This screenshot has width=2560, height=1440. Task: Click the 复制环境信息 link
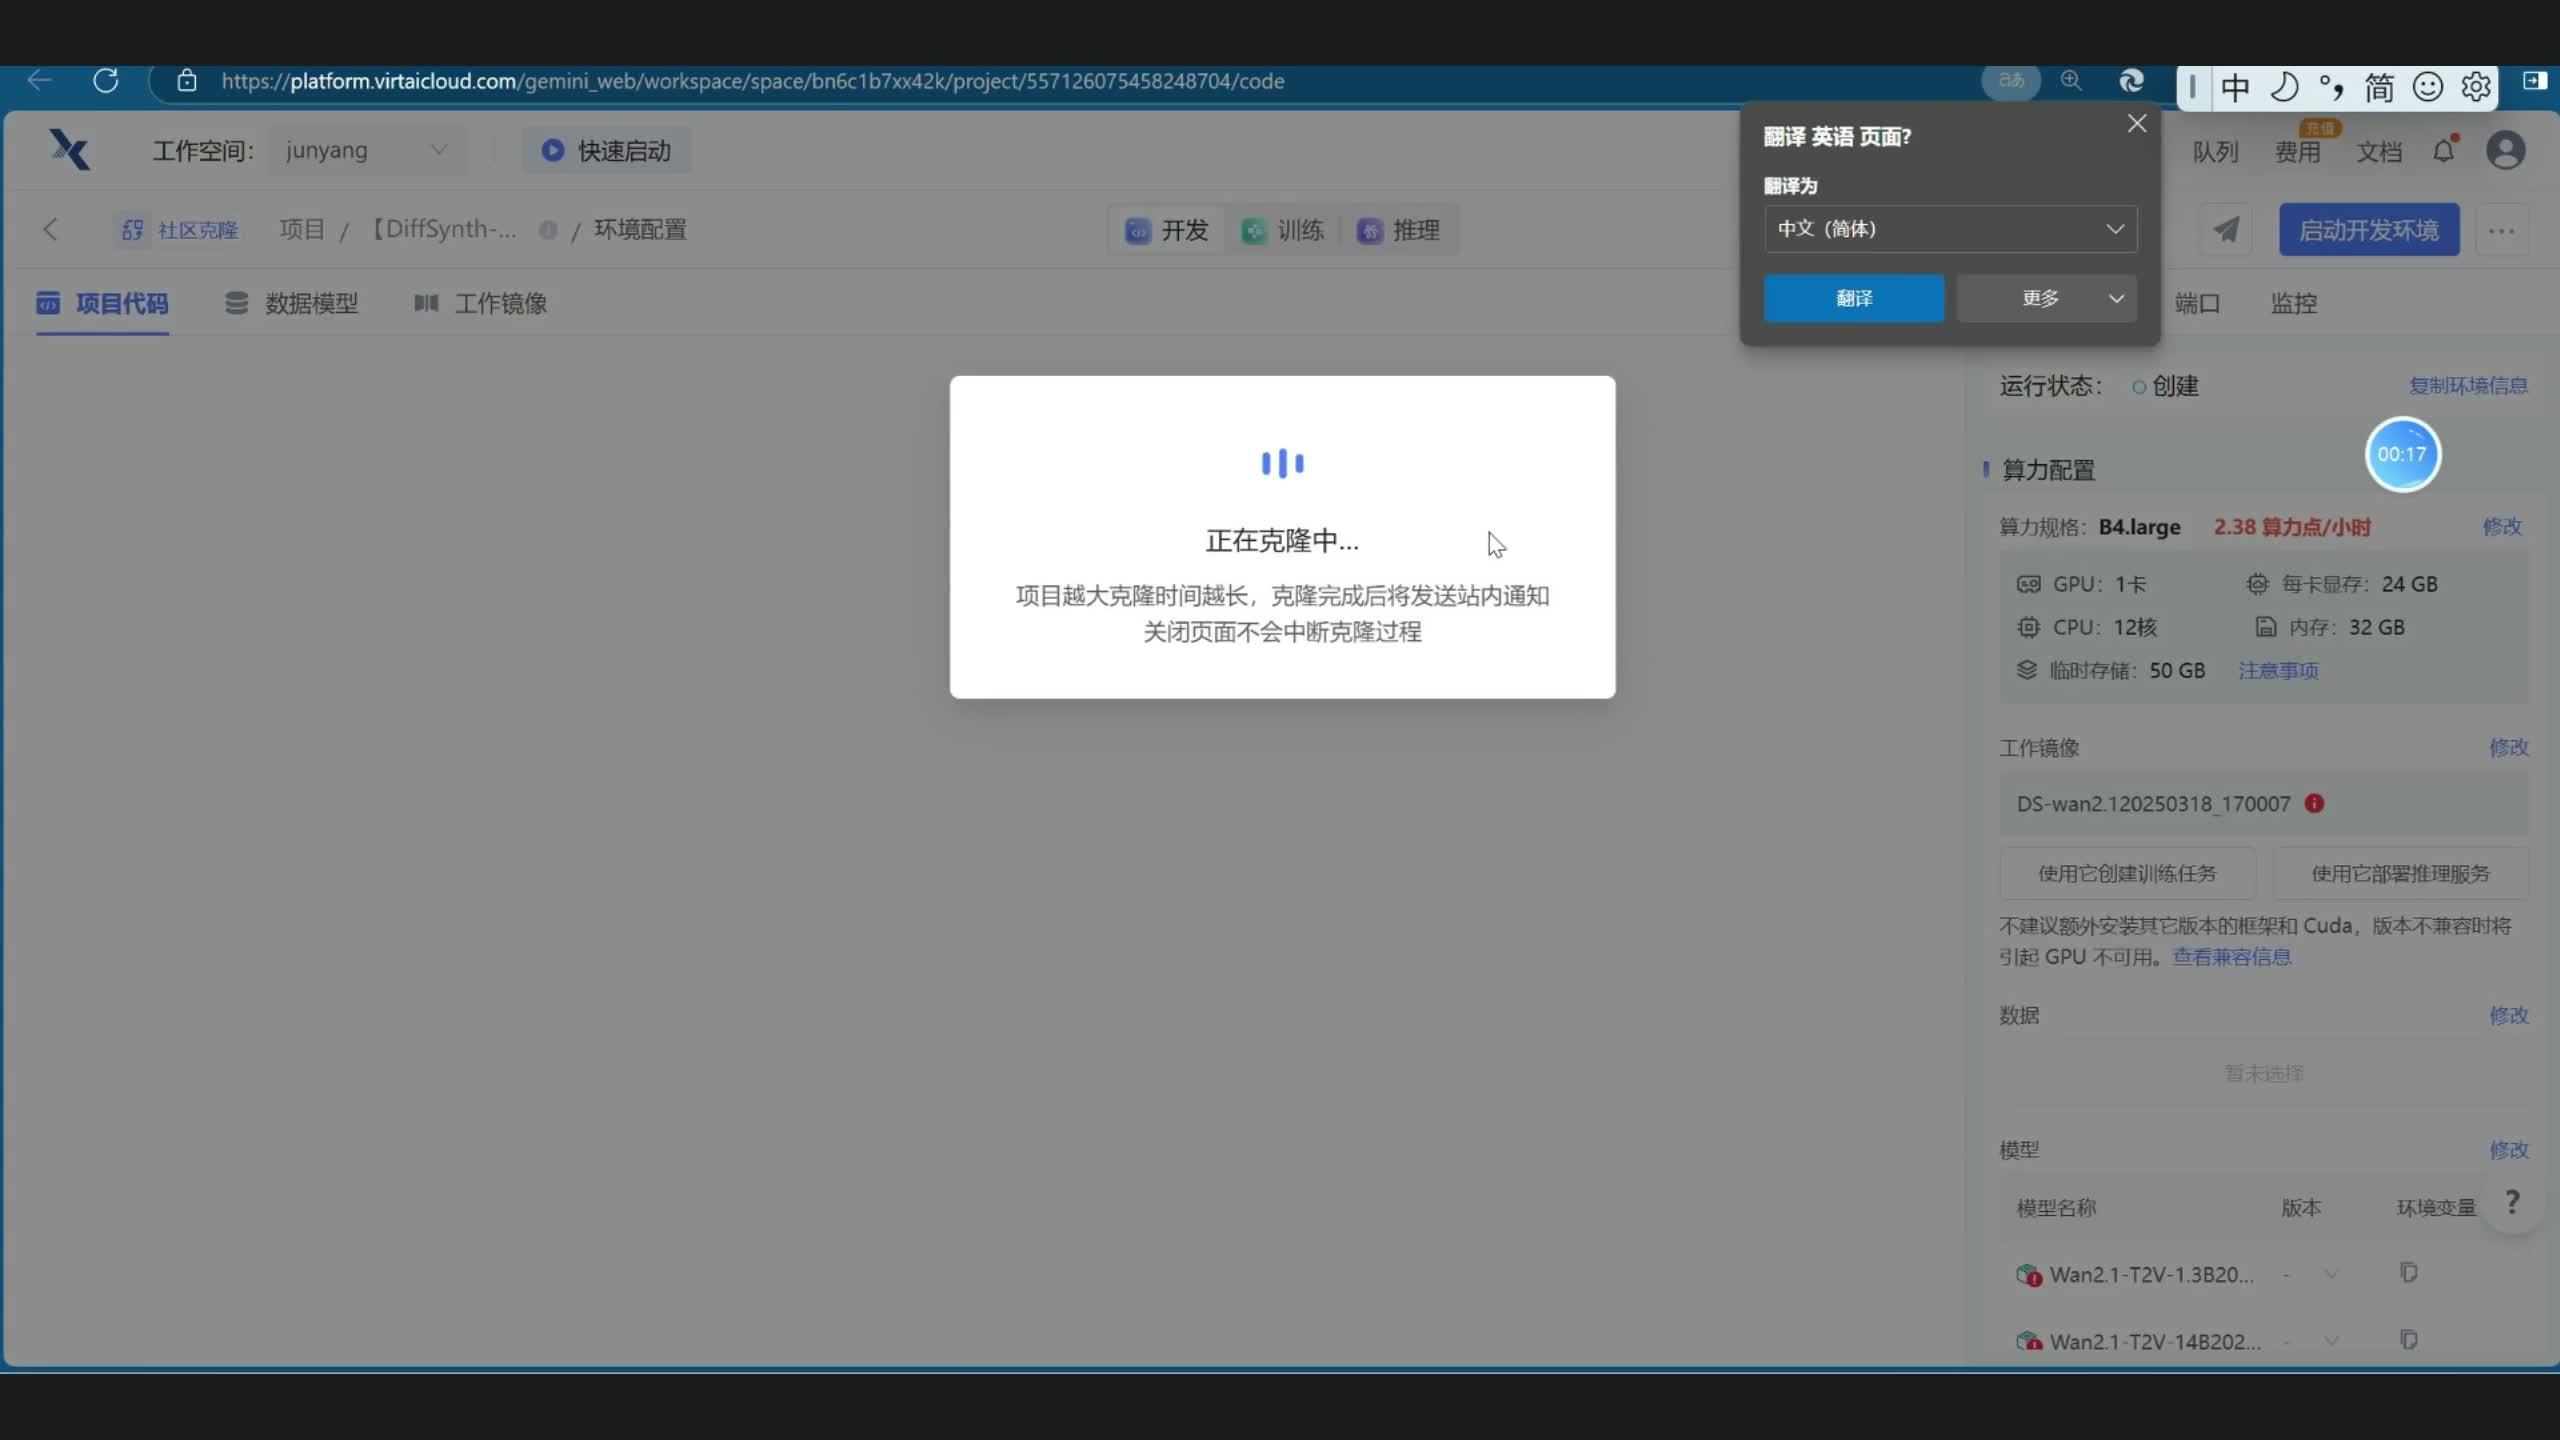pyautogui.click(x=2467, y=386)
